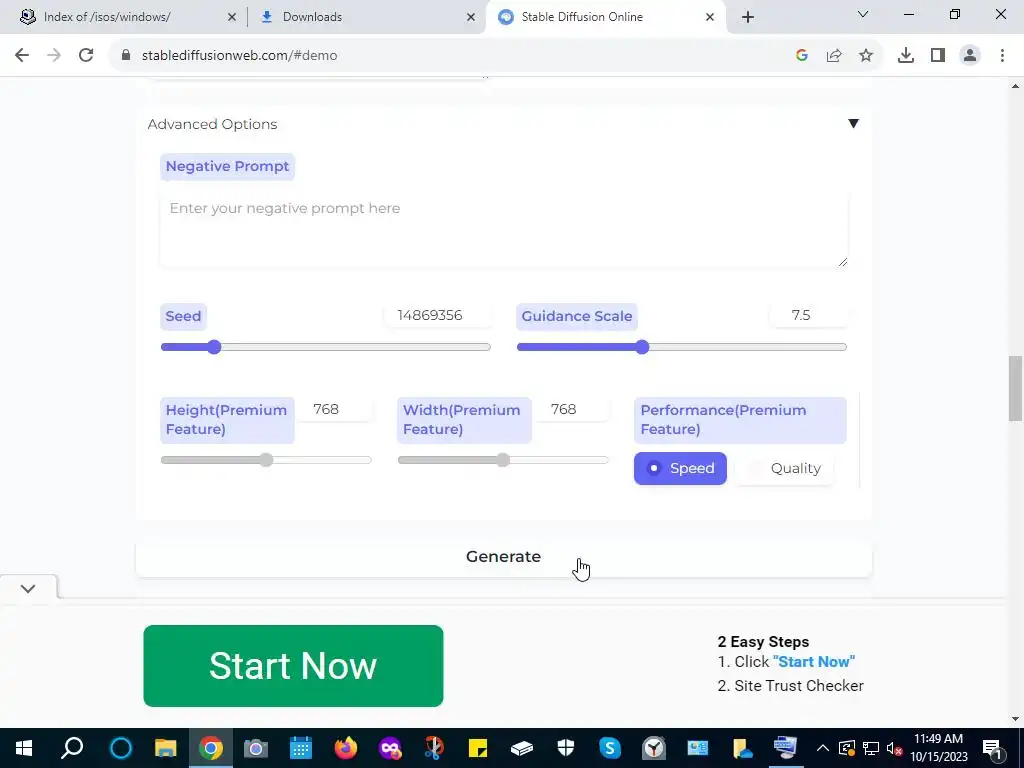Click the Width value field 768
Viewport: 1024px width, 768px height.
click(x=573, y=409)
